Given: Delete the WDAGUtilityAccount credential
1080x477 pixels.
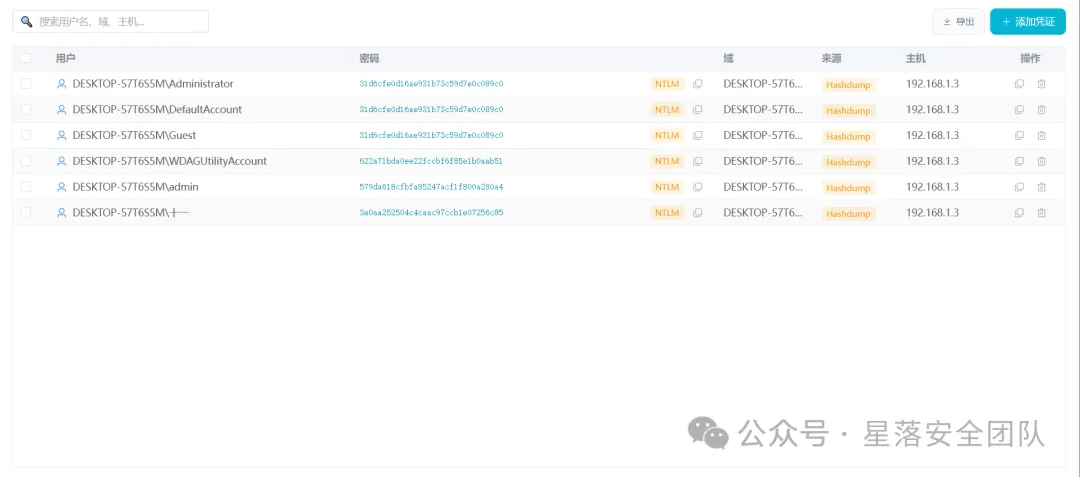Looking at the screenshot, I should [x=1041, y=161].
